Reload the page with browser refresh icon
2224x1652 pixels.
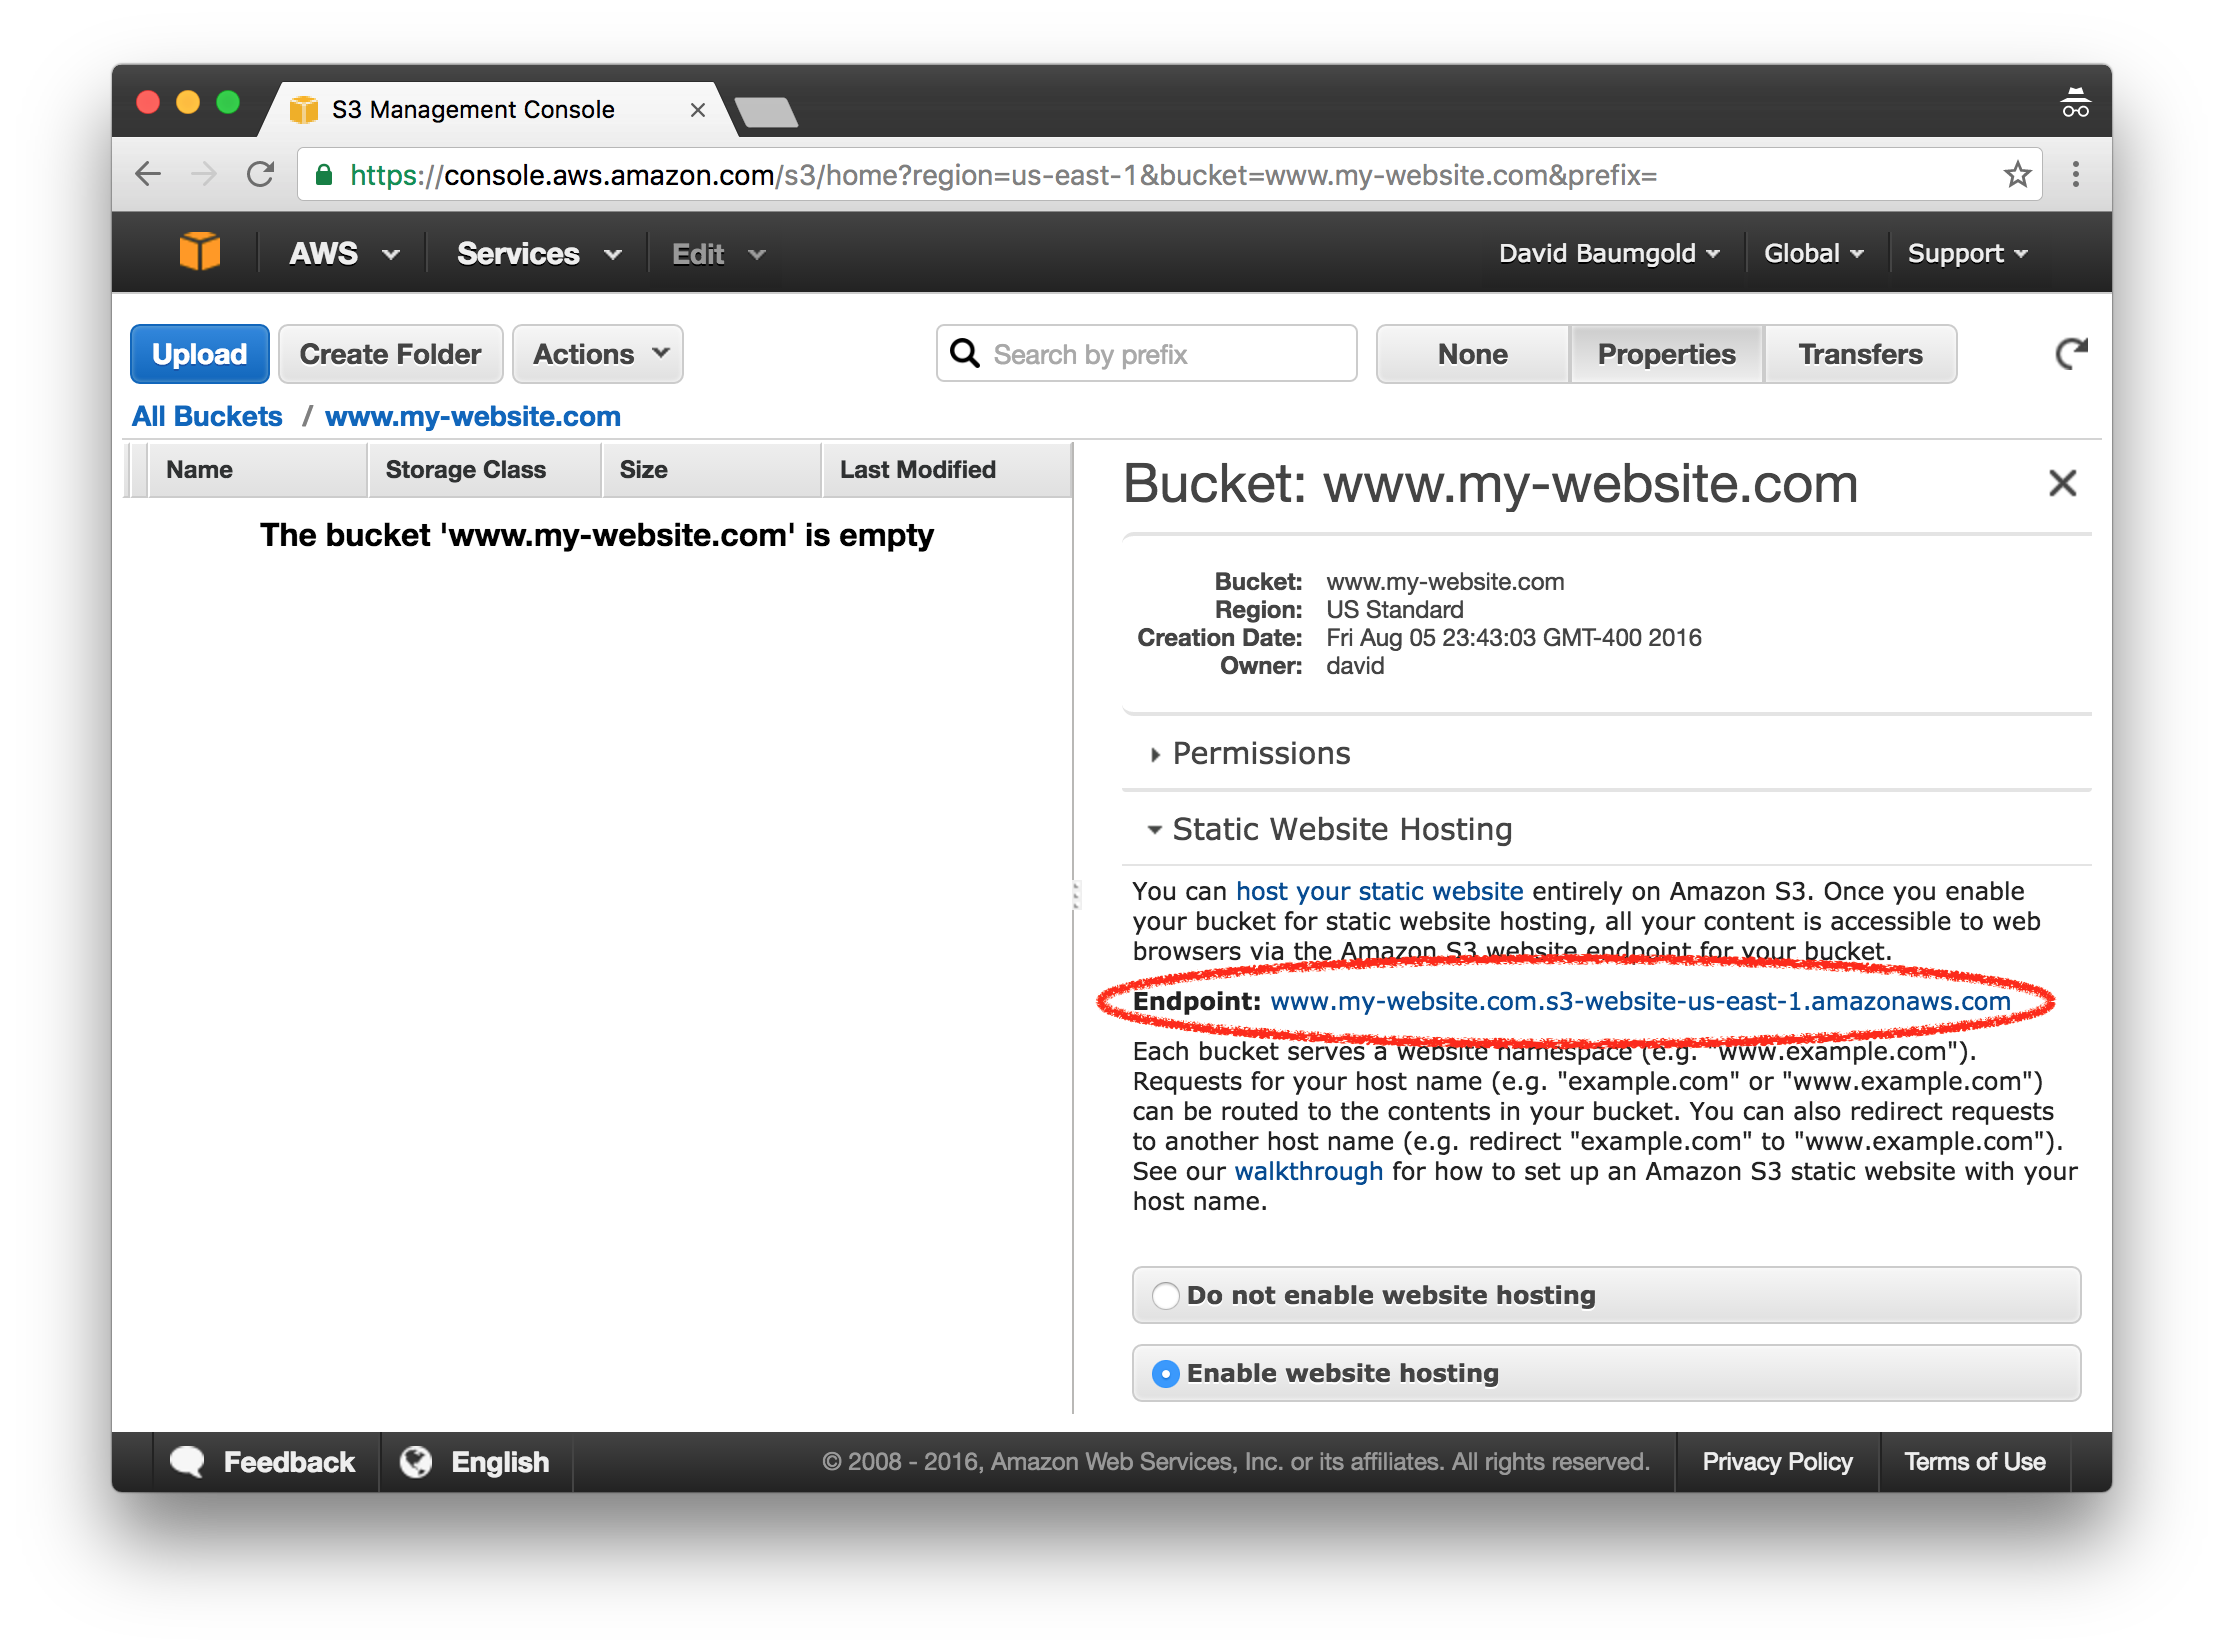click(x=261, y=175)
